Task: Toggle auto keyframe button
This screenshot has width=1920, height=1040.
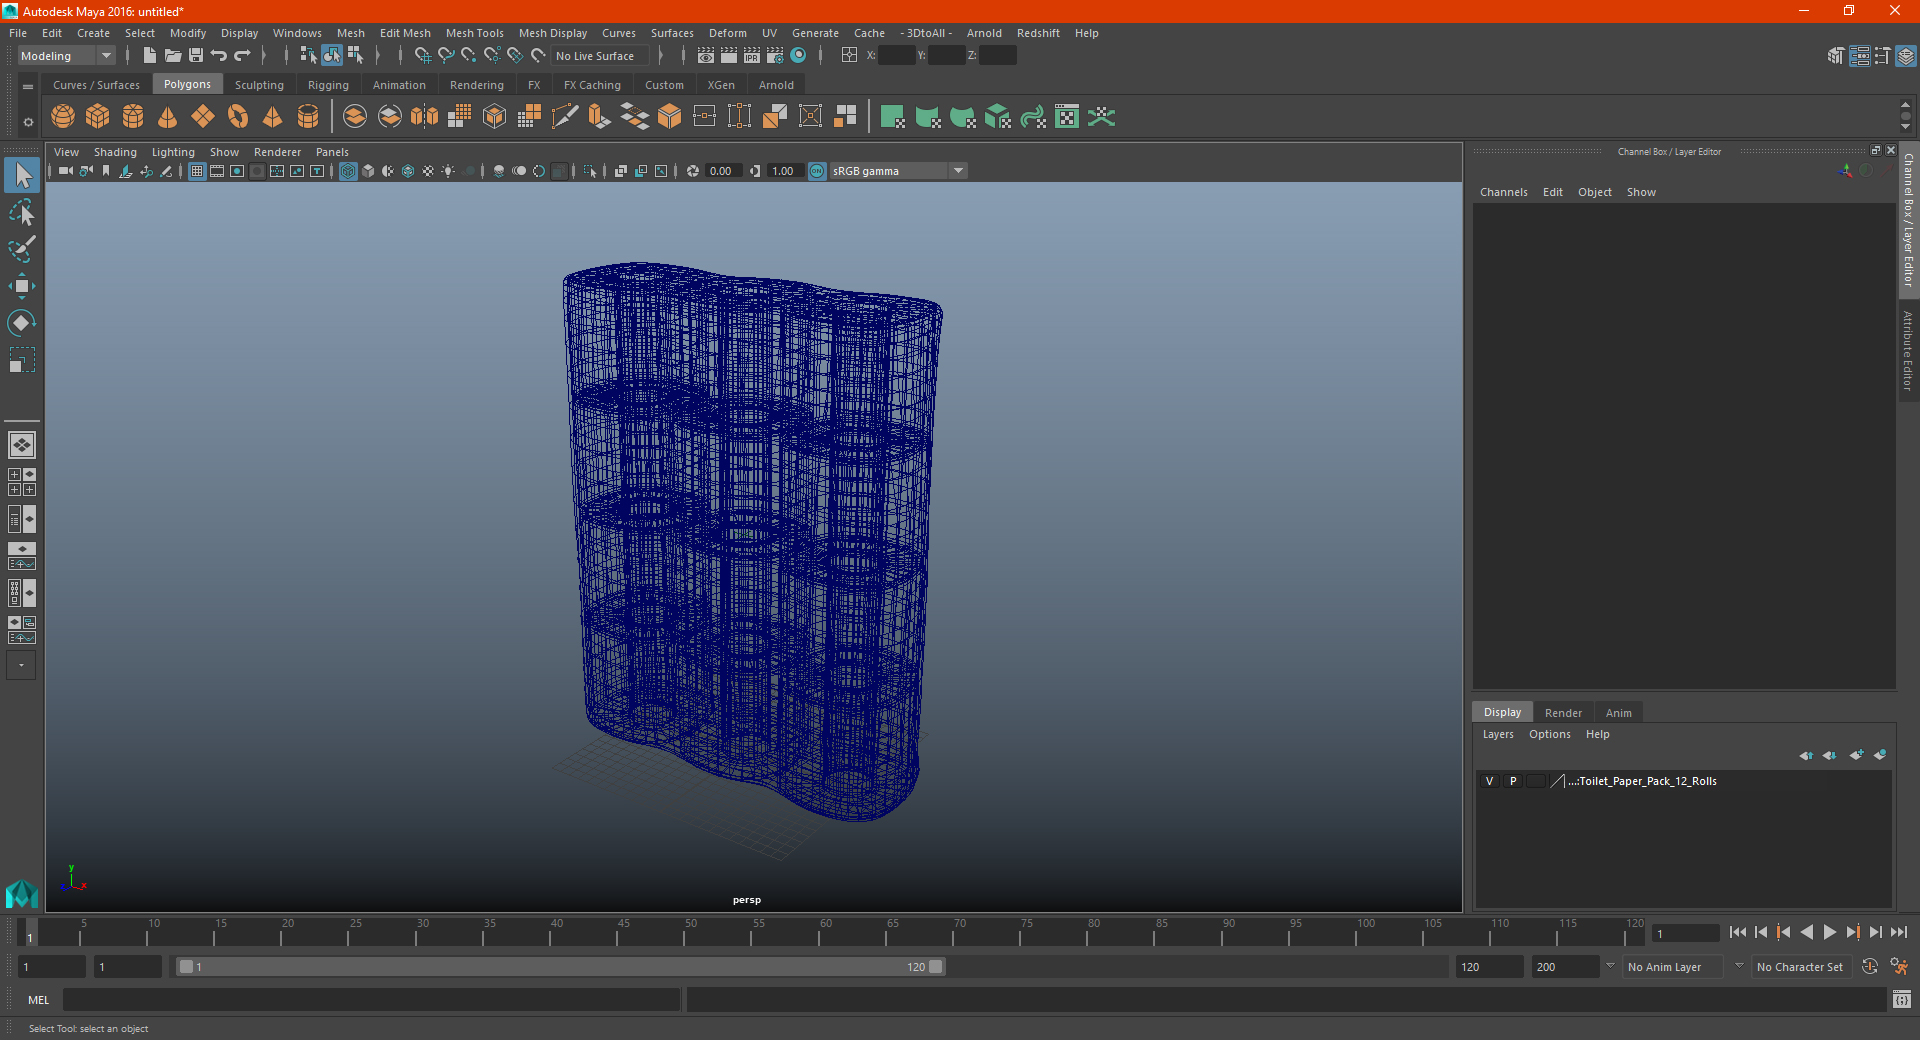Action: pyautogui.click(x=1869, y=967)
